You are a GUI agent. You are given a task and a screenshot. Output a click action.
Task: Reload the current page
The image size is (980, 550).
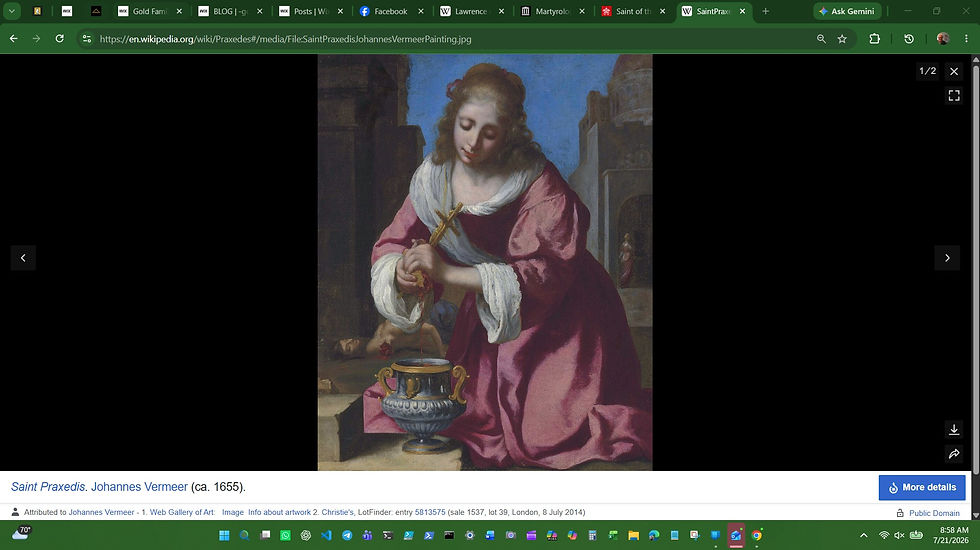(x=59, y=39)
